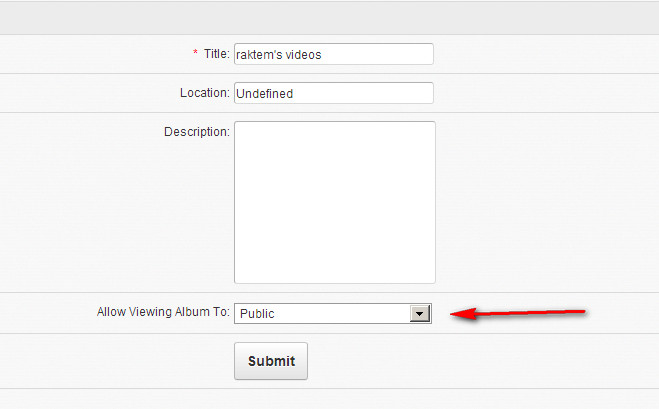The width and height of the screenshot is (659, 409).
Task: Click the Description label
Action: [197, 131]
